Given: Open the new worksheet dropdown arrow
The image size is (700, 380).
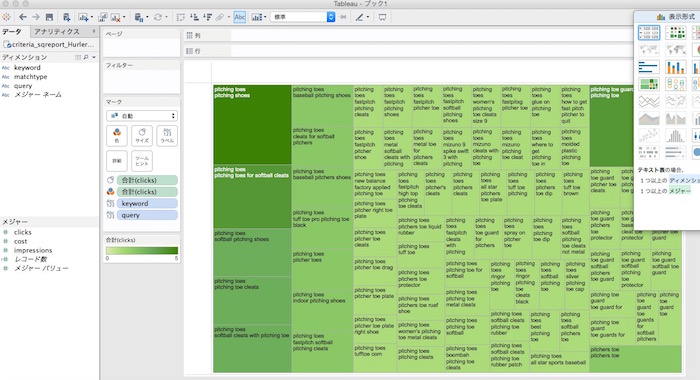Looking at the screenshot, I should 92,17.
